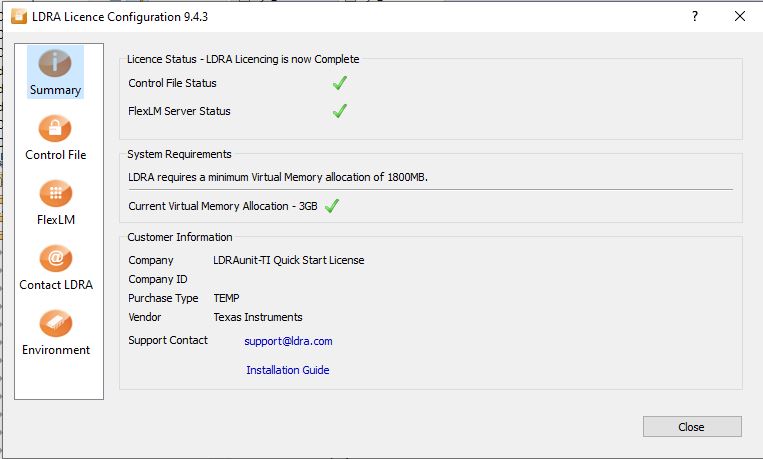Click the 'LDRA Licence Configuration 9.4.3' window title

coord(120,17)
